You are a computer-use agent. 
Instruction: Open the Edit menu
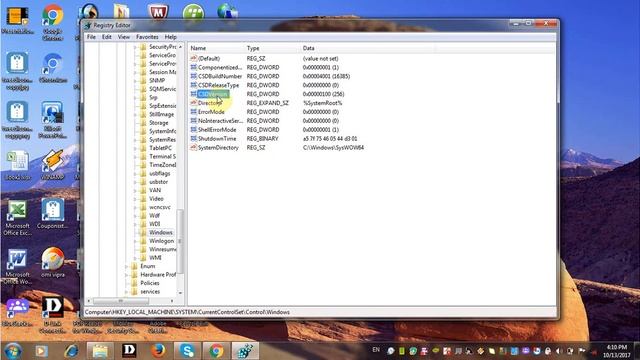point(107,37)
